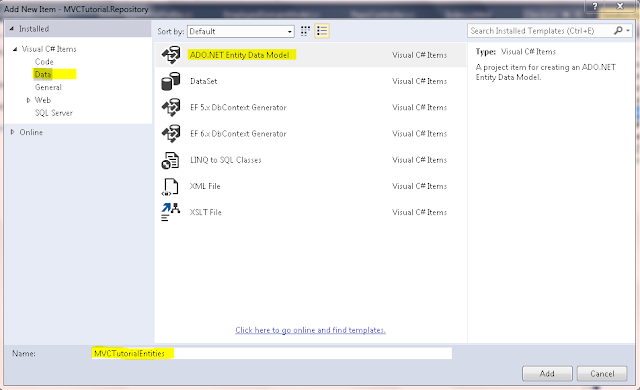640x390 pixels.
Task: Select the XSLT File template name
Action: click(x=206, y=212)
